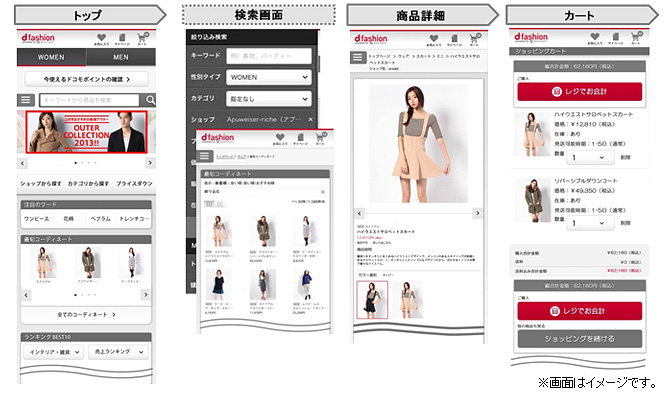Screen dimensions: 672x393
Task: Select the カテゴリから探す tab
Action: (x=88, y=183)
